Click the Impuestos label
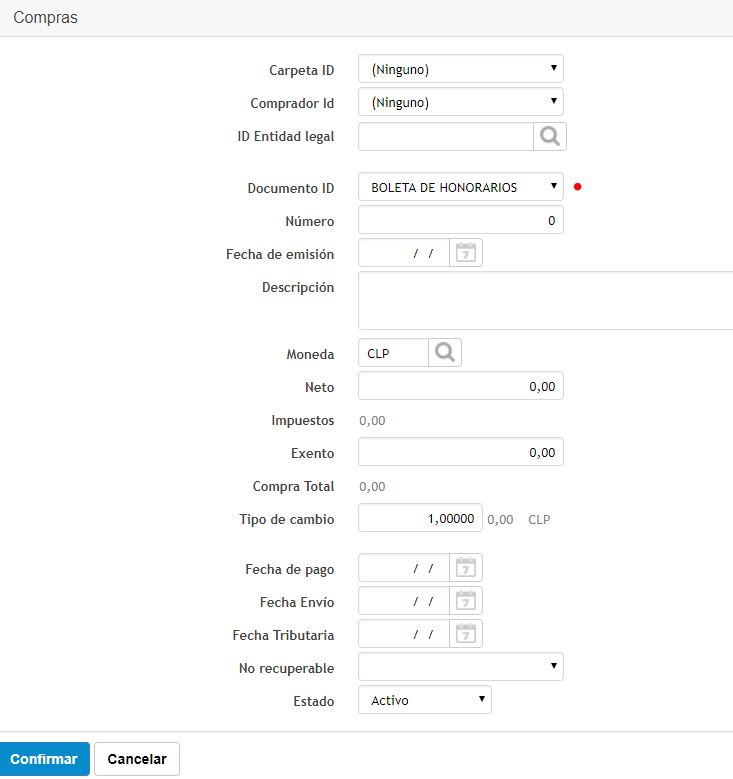733x779 pixels. click(x=303, y=420)
